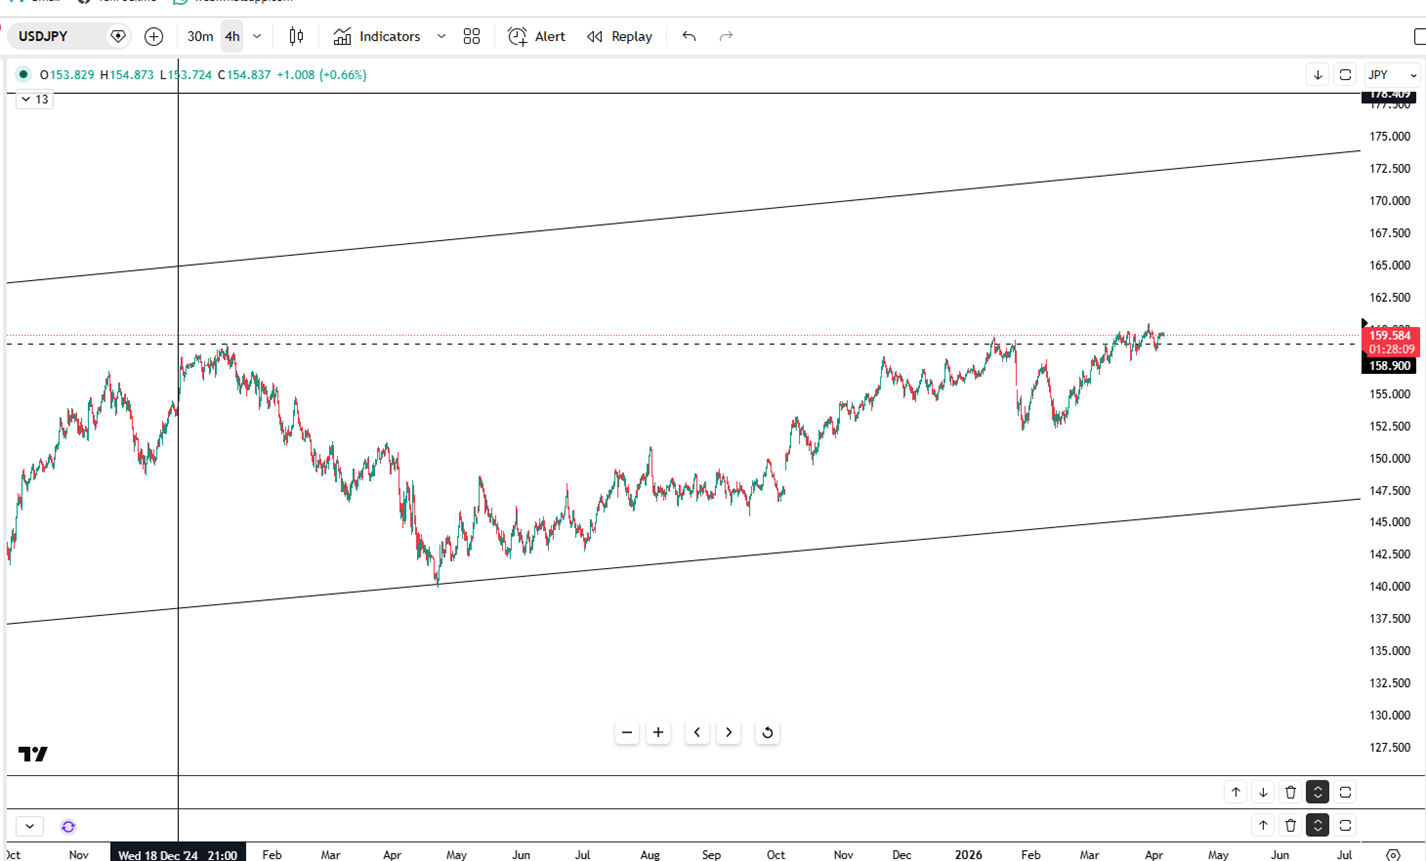Open the candlestick chart type selector
The height and width of the screenshot is (861, 1426).
tap(296, 37)
